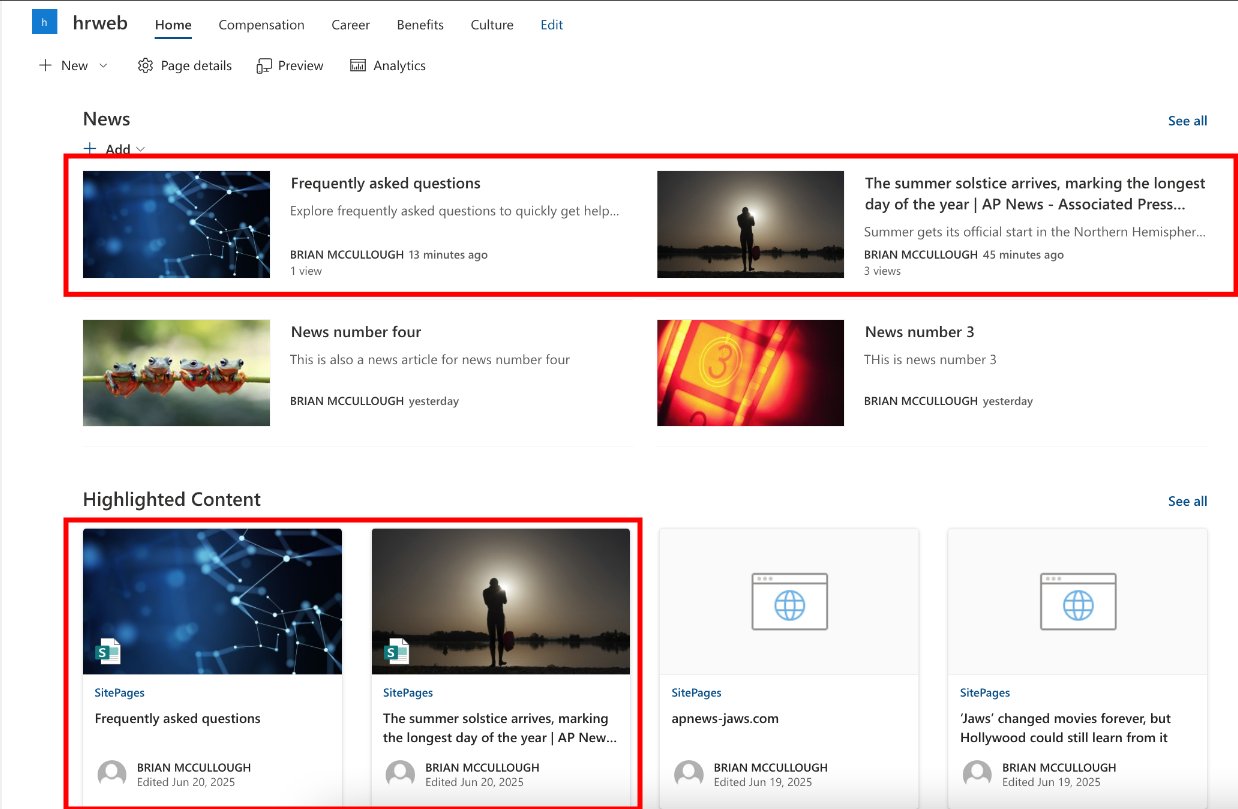The width and height of the screenshot is (1238, 809).
Task: Click See all in the News section
Action: click(1187, 120)
